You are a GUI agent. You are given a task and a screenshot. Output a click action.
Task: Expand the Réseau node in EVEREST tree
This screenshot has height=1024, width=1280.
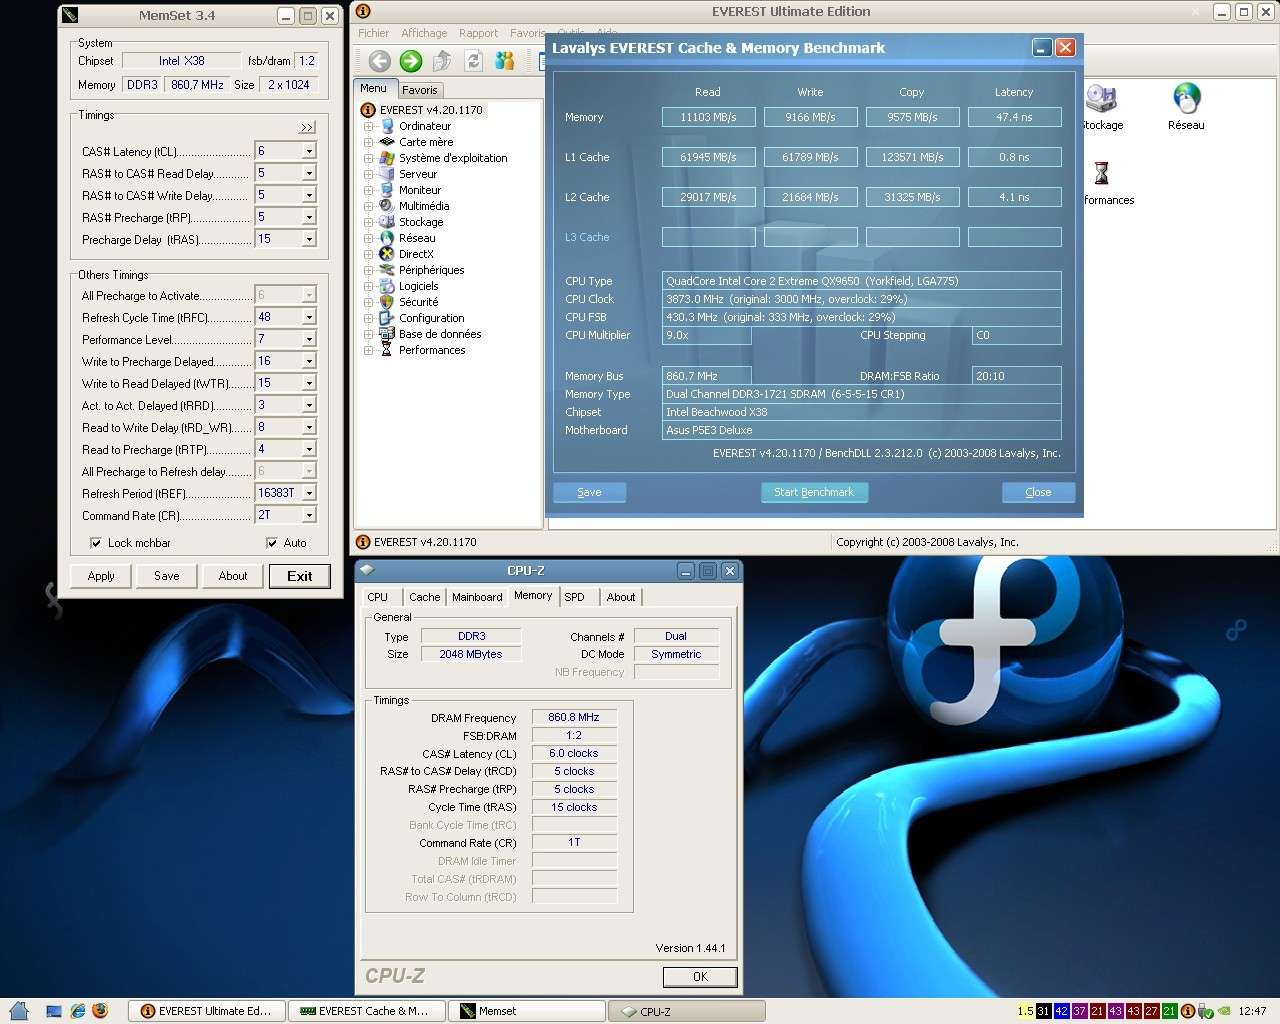368,238
